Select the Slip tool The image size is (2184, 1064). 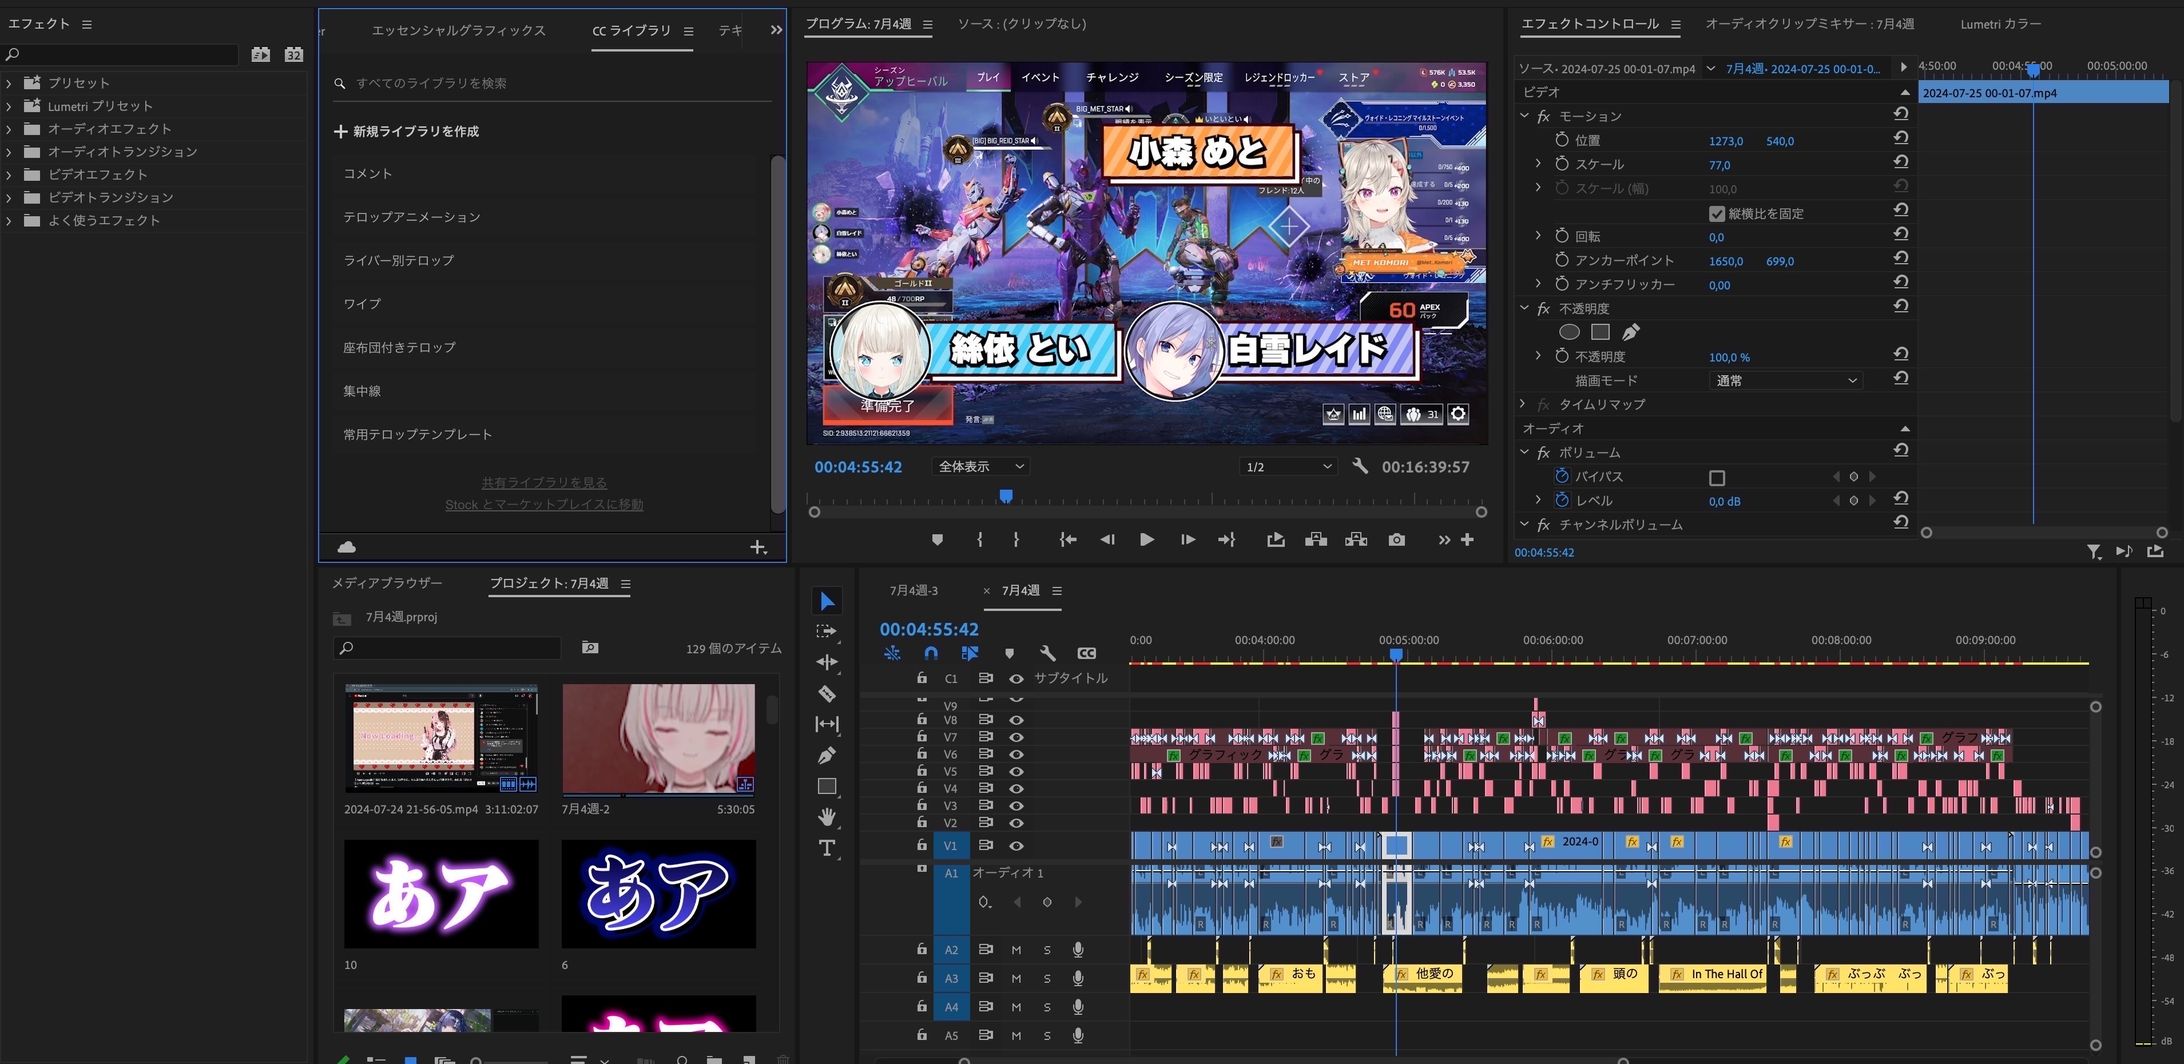tap(827, 724)
